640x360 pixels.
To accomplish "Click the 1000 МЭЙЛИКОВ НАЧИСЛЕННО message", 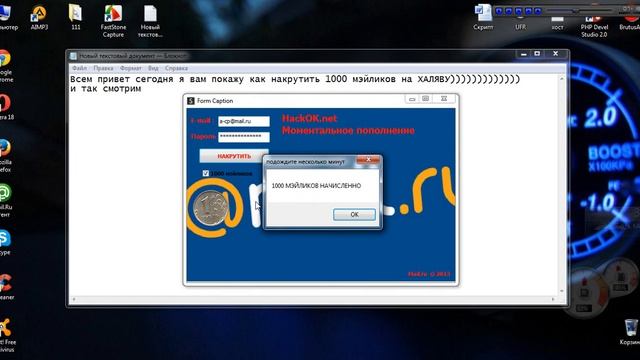I will 316,186.
